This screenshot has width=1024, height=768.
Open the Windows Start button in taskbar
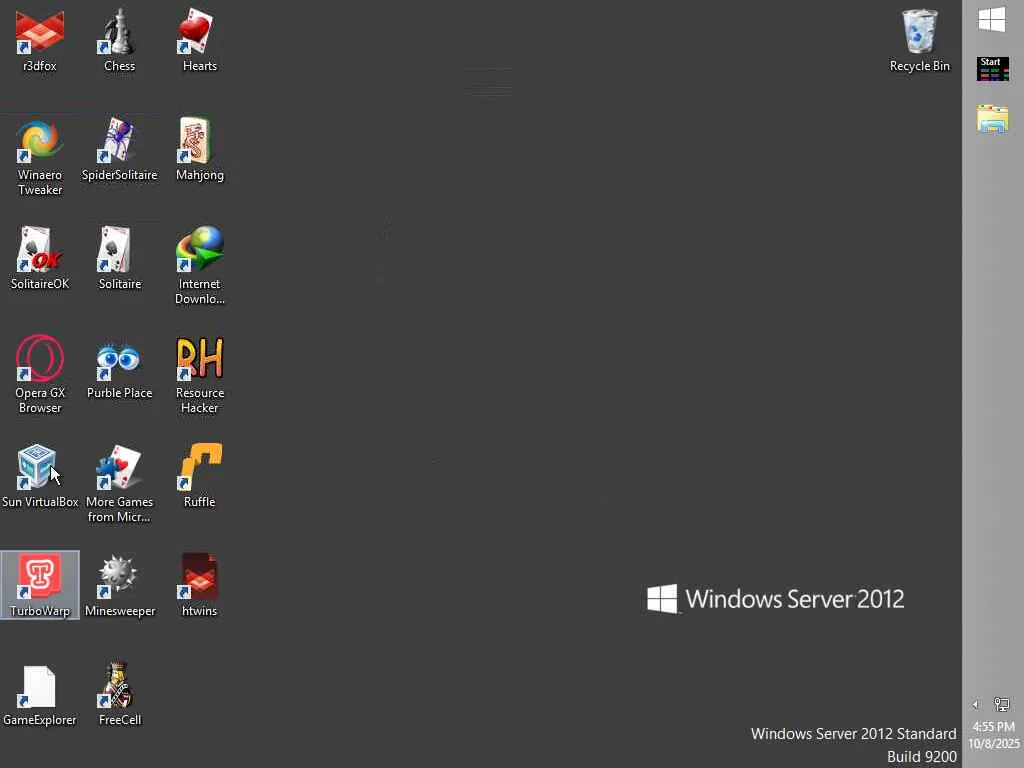(x=992, y=20)
